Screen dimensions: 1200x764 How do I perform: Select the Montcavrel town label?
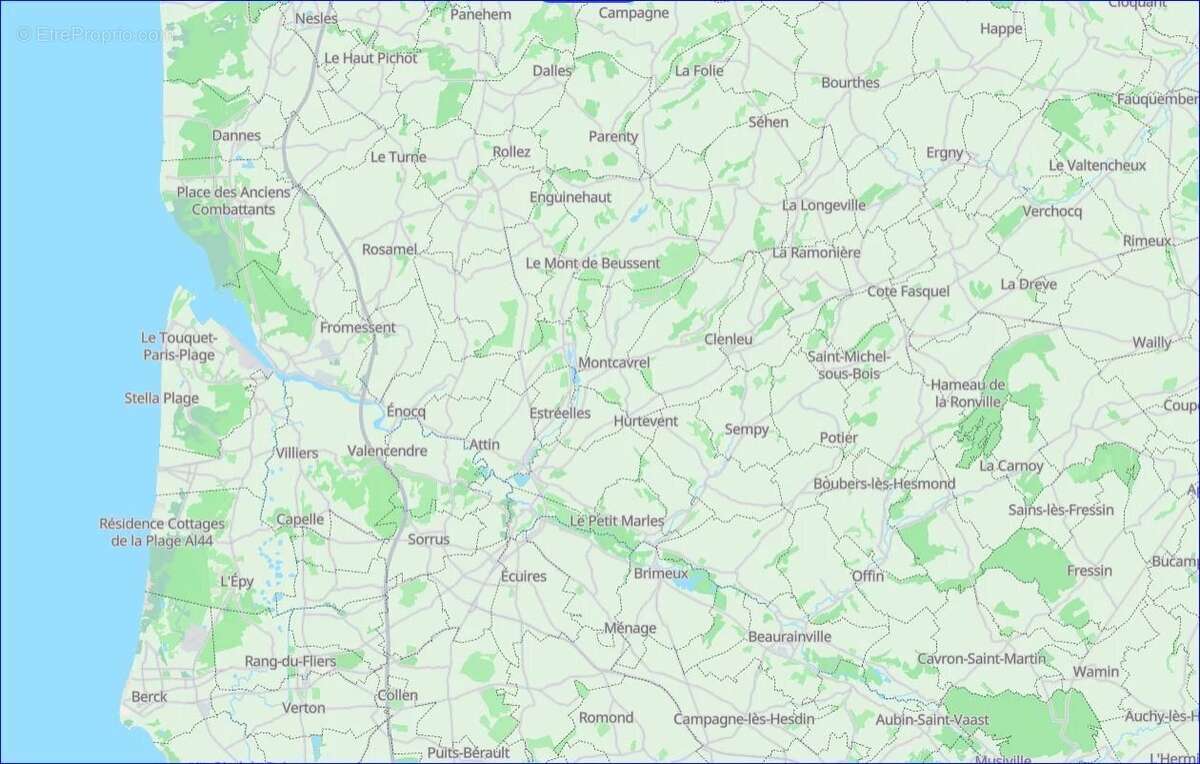614,362
